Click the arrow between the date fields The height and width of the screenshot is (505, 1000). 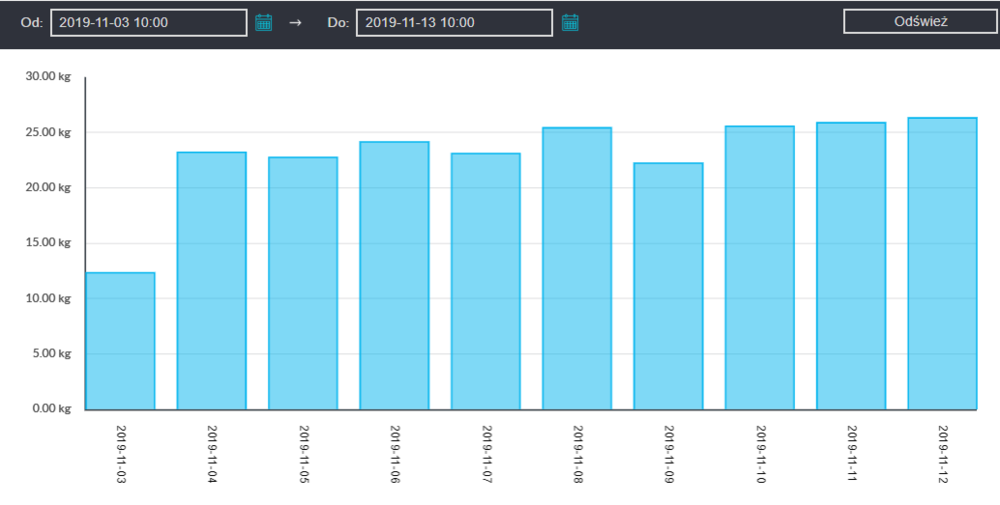point(295,23)
